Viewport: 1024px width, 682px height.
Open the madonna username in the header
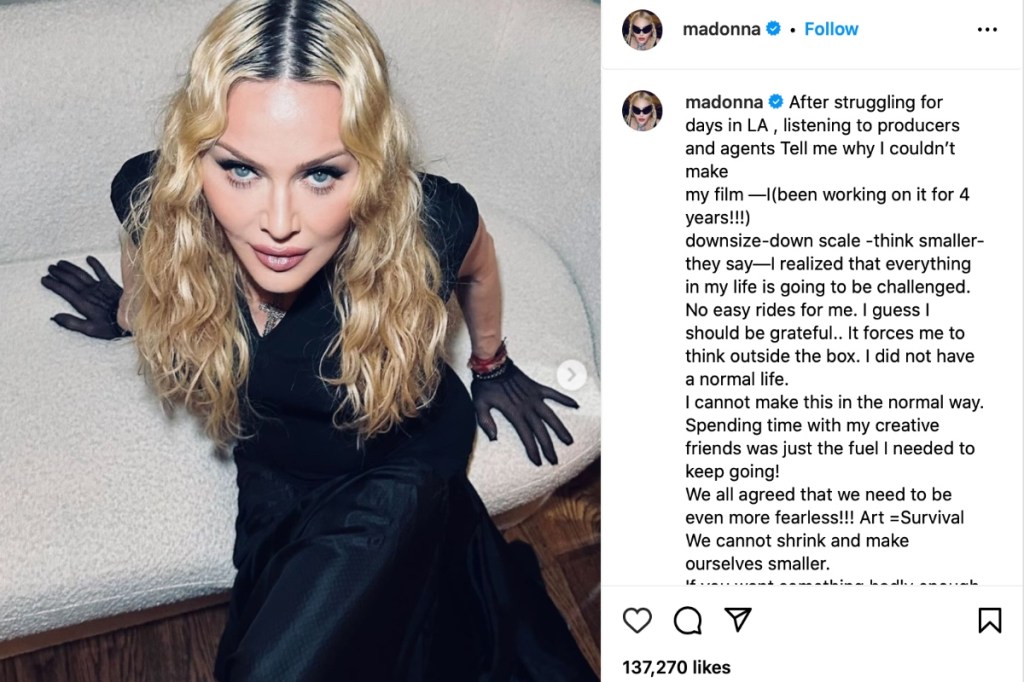click(721, 29)
